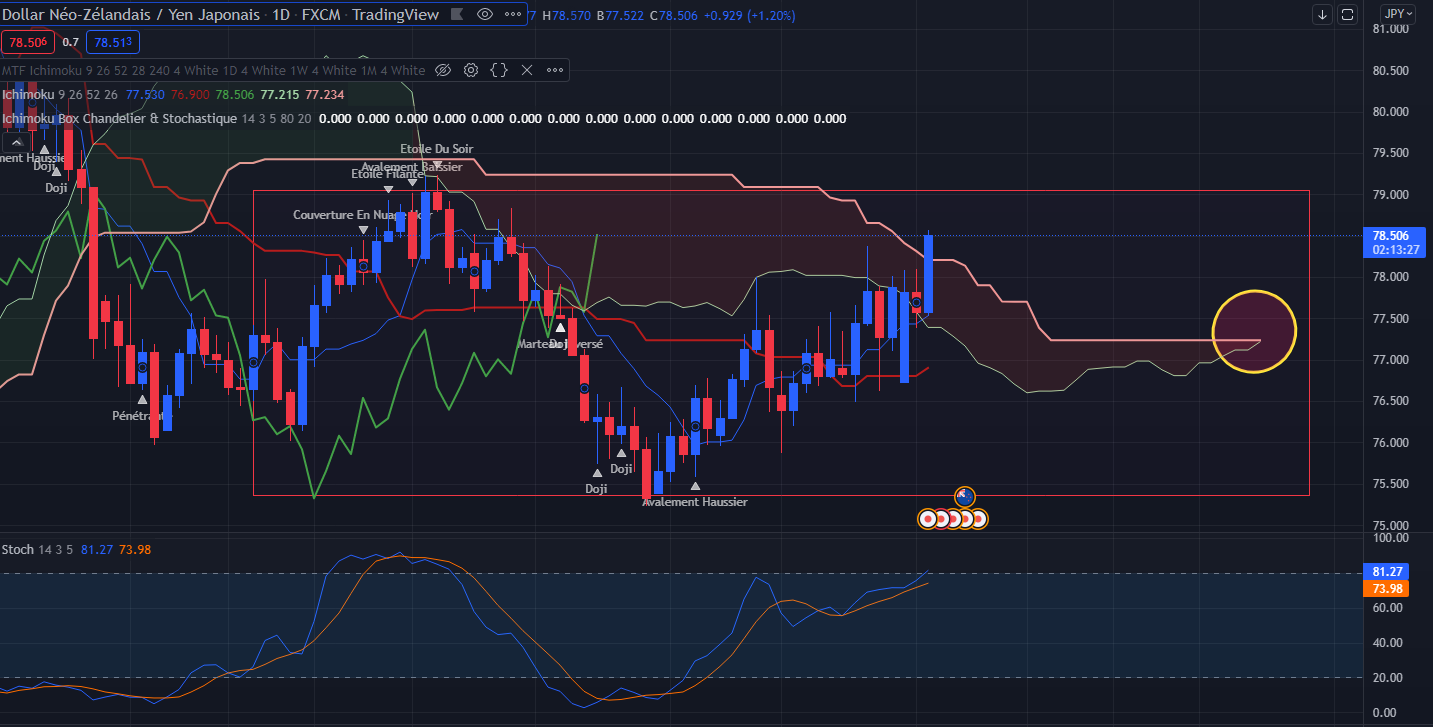Click the Etoile Du Soir pattern label
Screen dimensions: 1433x727
(x=437, y=149)
